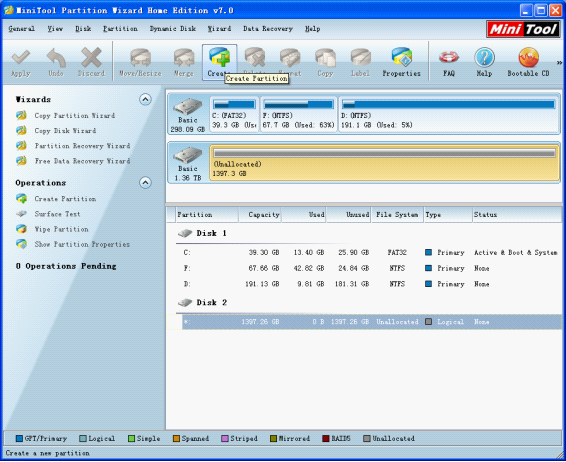The image size is (566, 462).
Task: Click the MiniTool logo
Action: [523, 29]
